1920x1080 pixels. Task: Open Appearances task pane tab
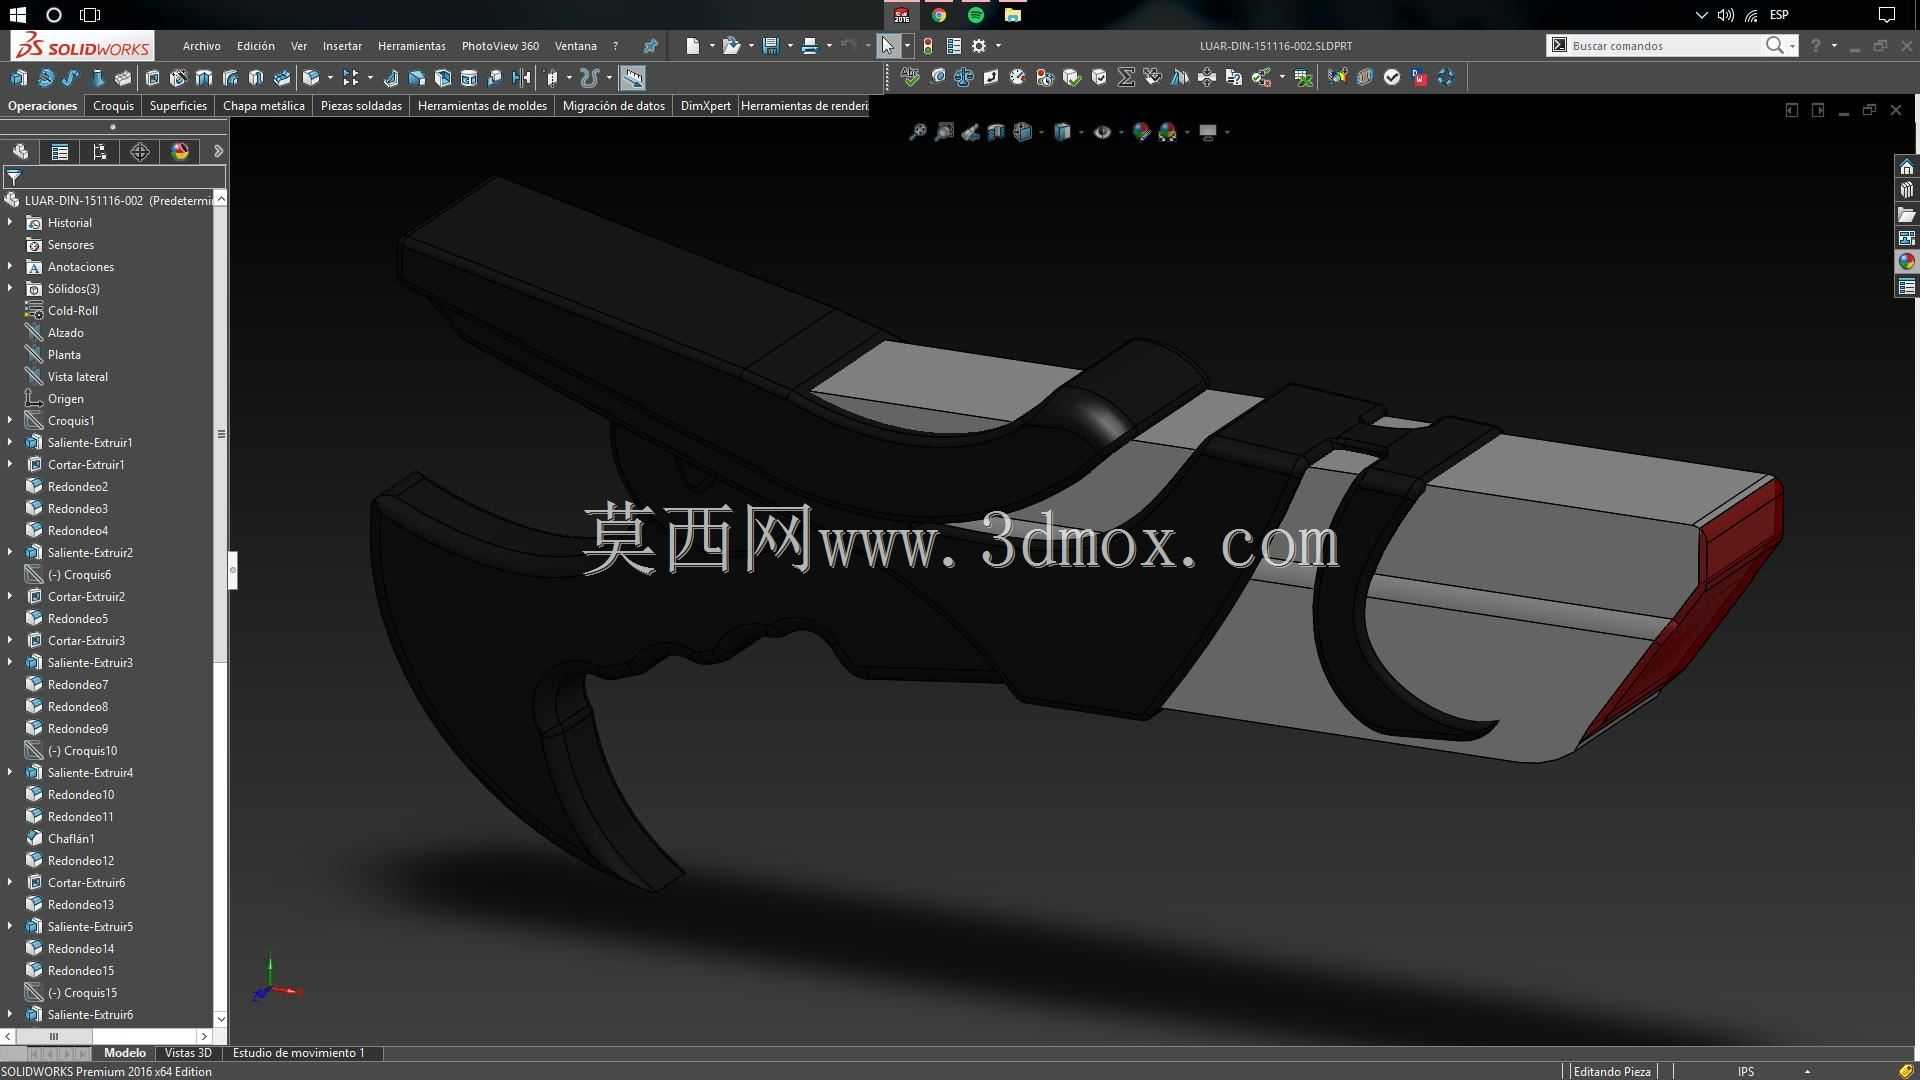(1907, 262)
